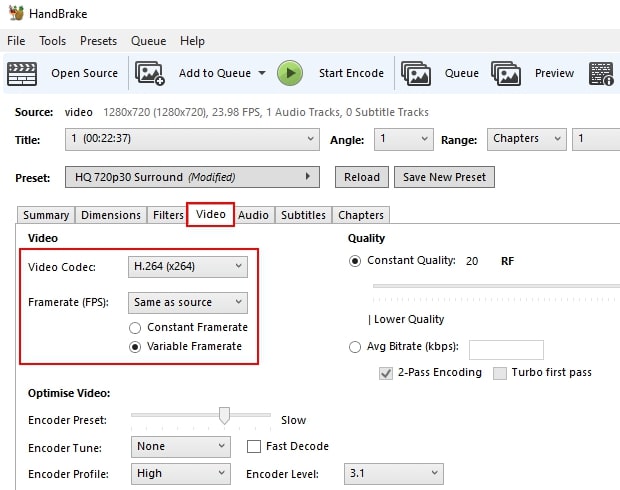Select the Avg Bitrate (kbps) radio button
This screenshot has height=490, width=620.
click(355, 347)
